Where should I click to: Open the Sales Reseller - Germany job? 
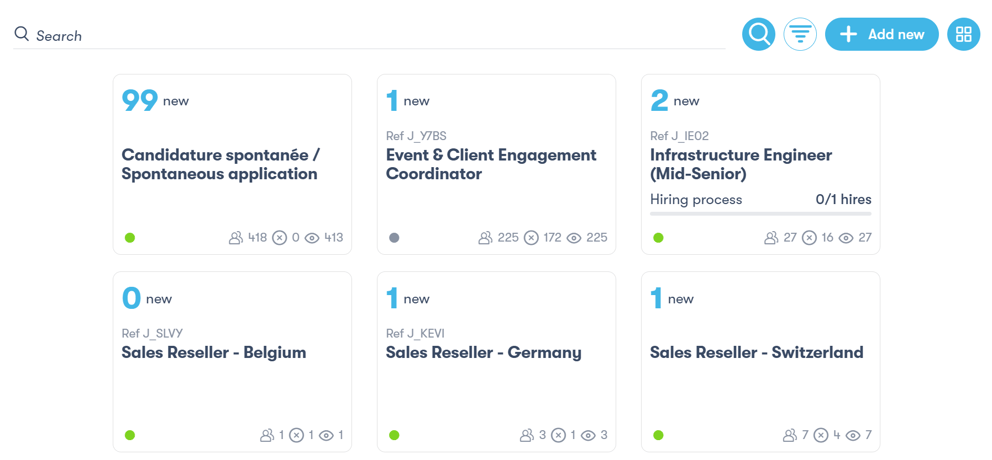483,353
